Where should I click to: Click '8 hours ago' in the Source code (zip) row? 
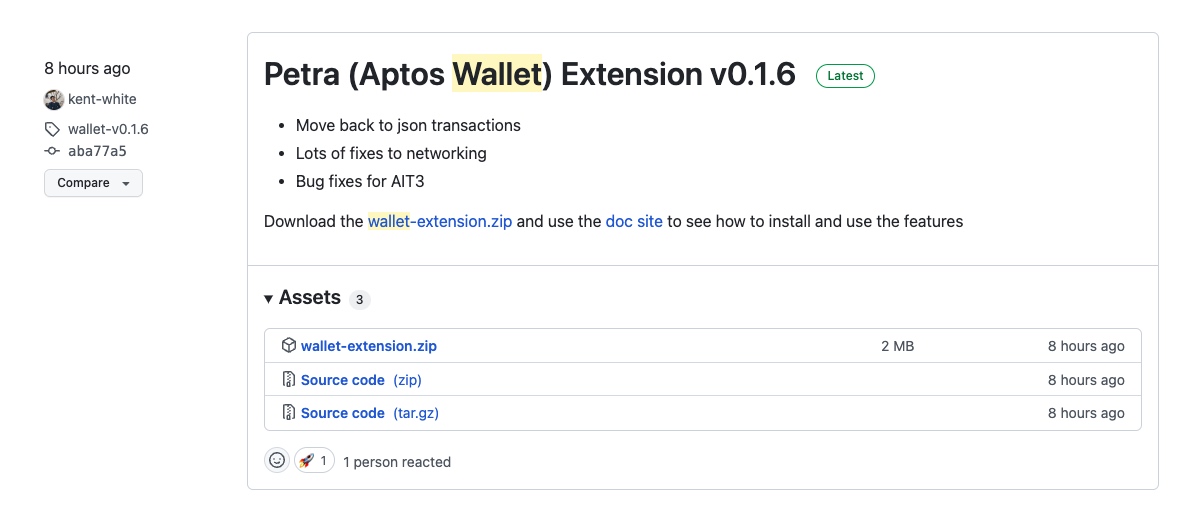pyautogui.click(x=1087, y=380)
